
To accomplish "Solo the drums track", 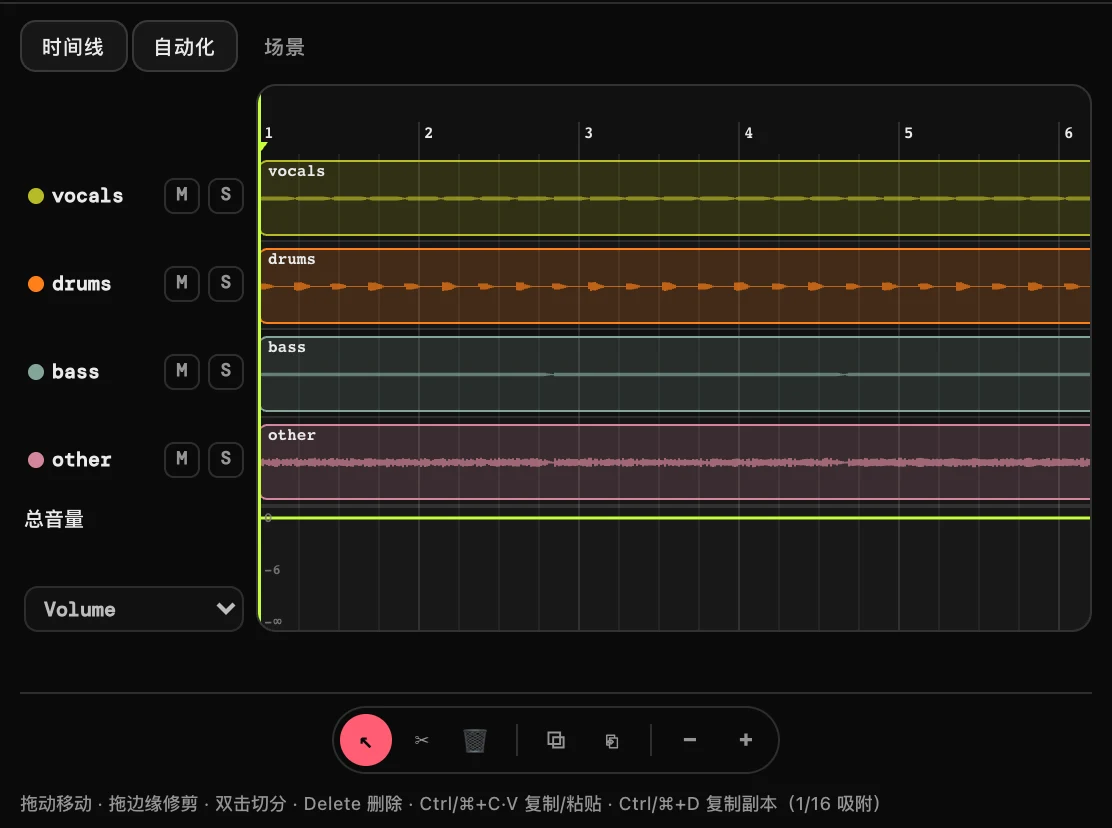I will pos(226,283).
